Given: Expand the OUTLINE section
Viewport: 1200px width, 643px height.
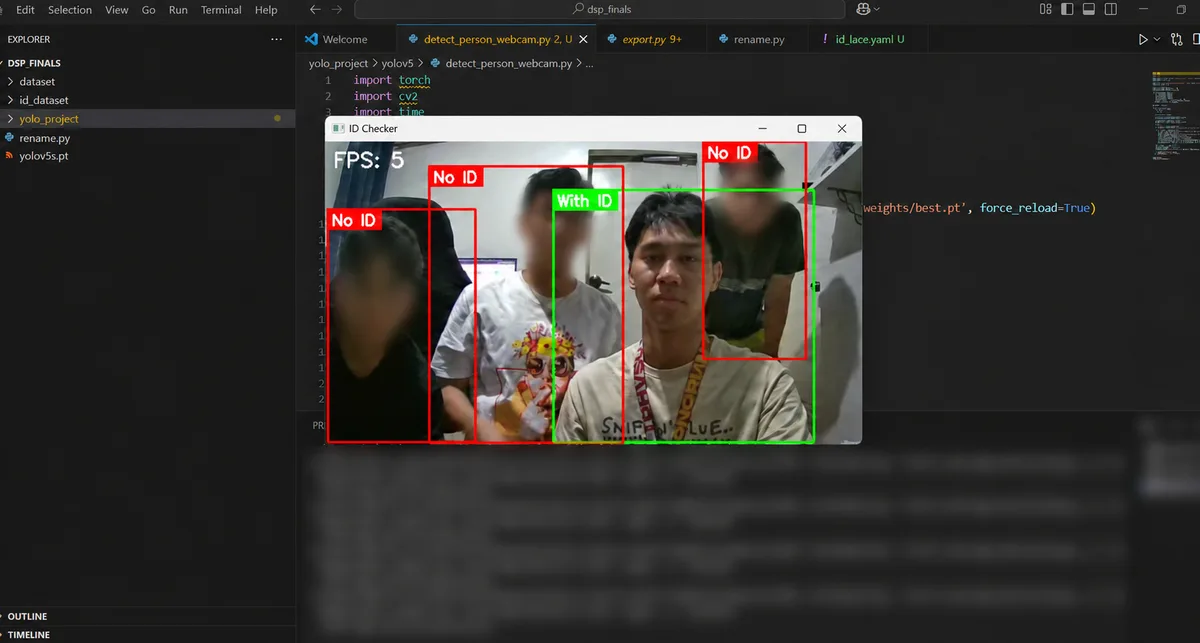Looking at the screenshot, I should tap(147, 616).
